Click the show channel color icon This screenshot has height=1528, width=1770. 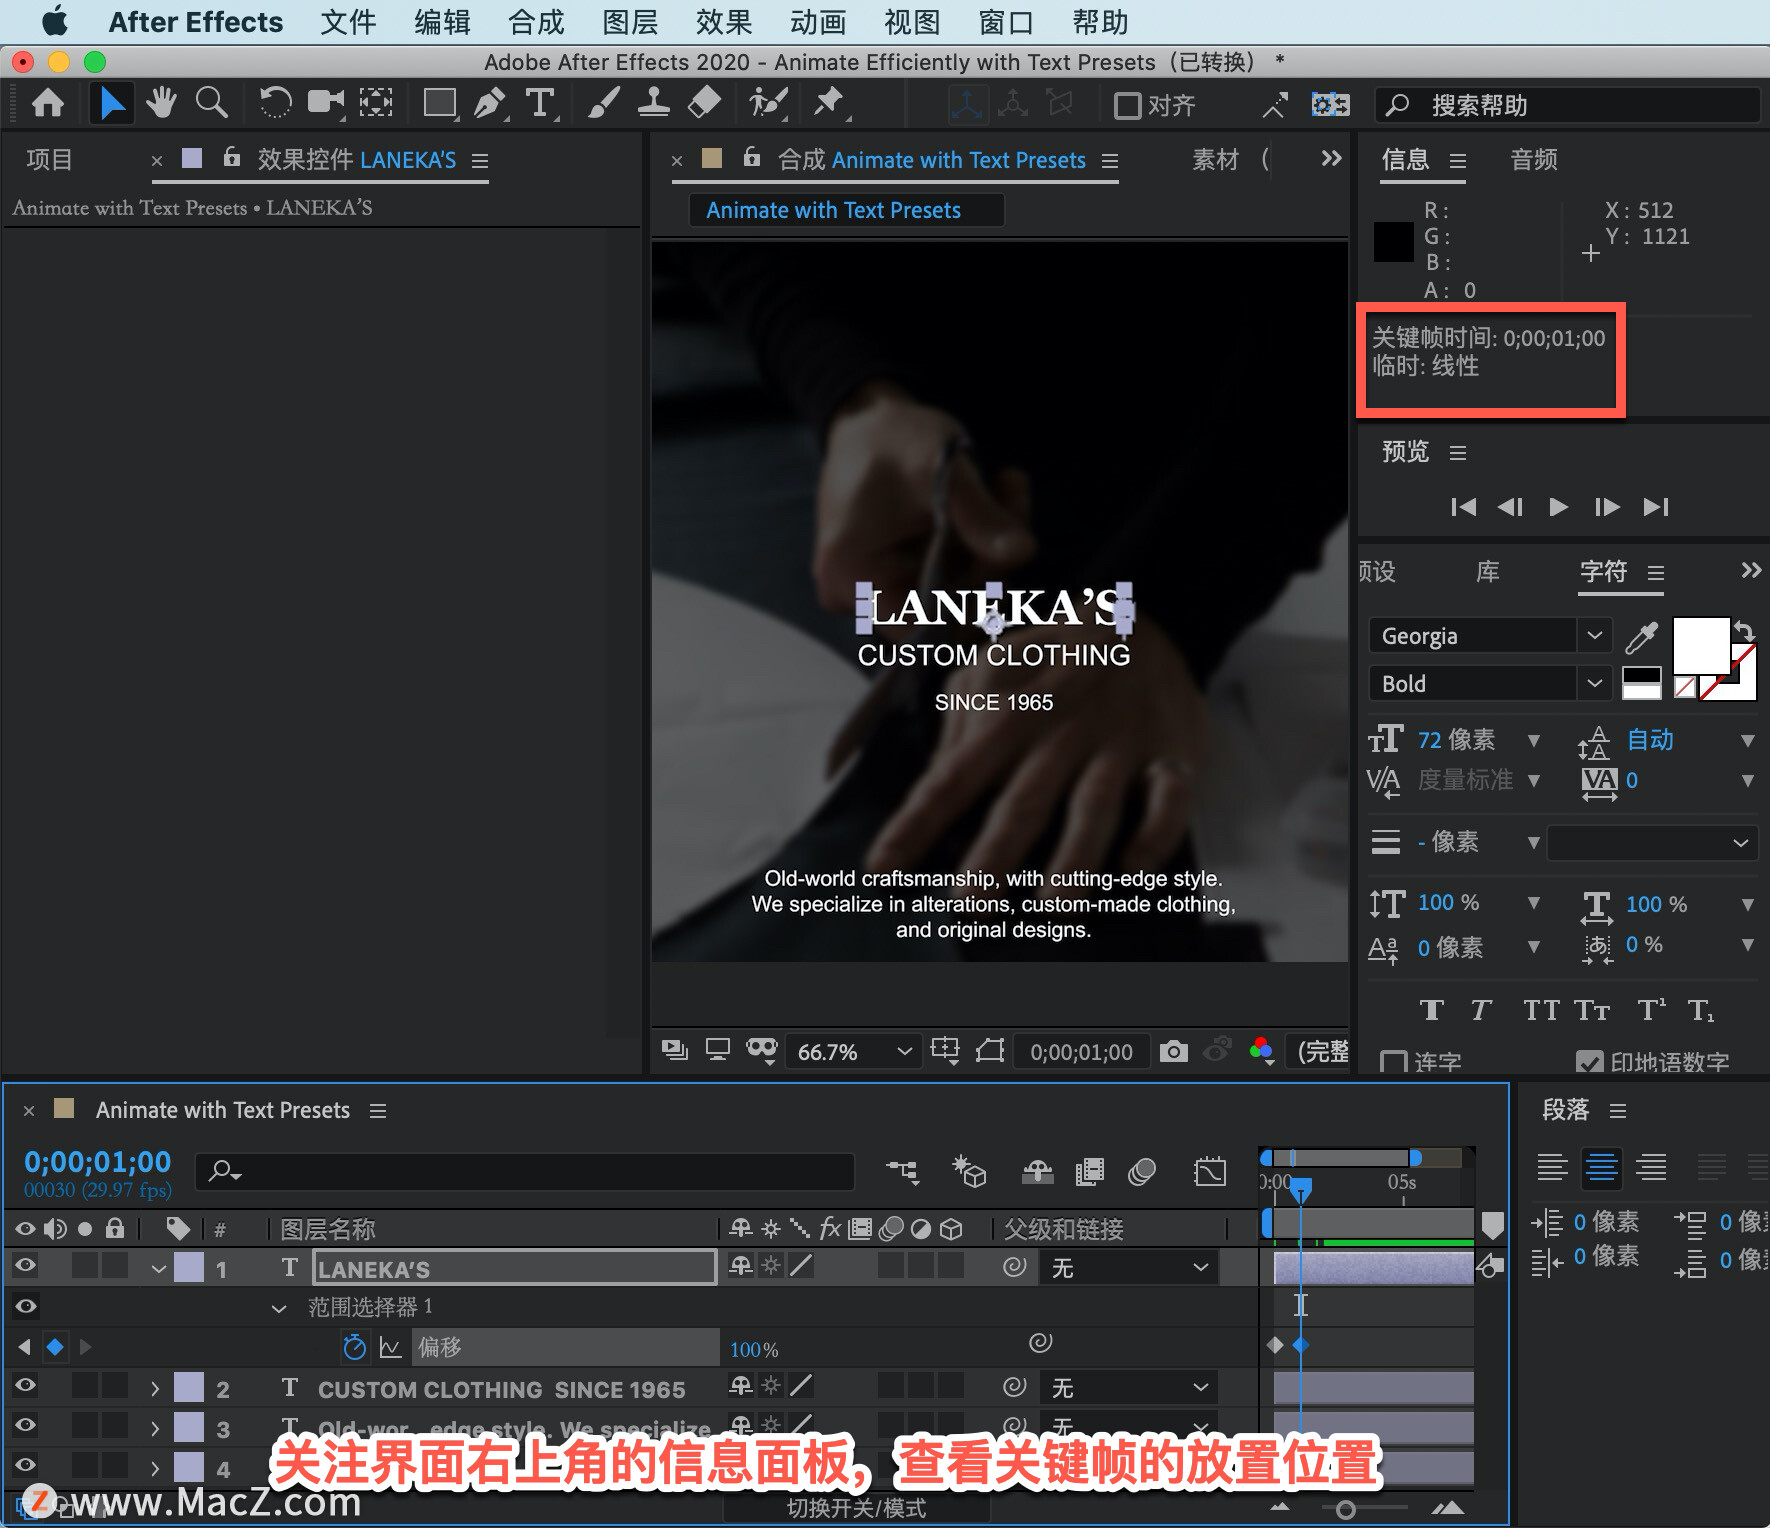click(1262, 1050)
